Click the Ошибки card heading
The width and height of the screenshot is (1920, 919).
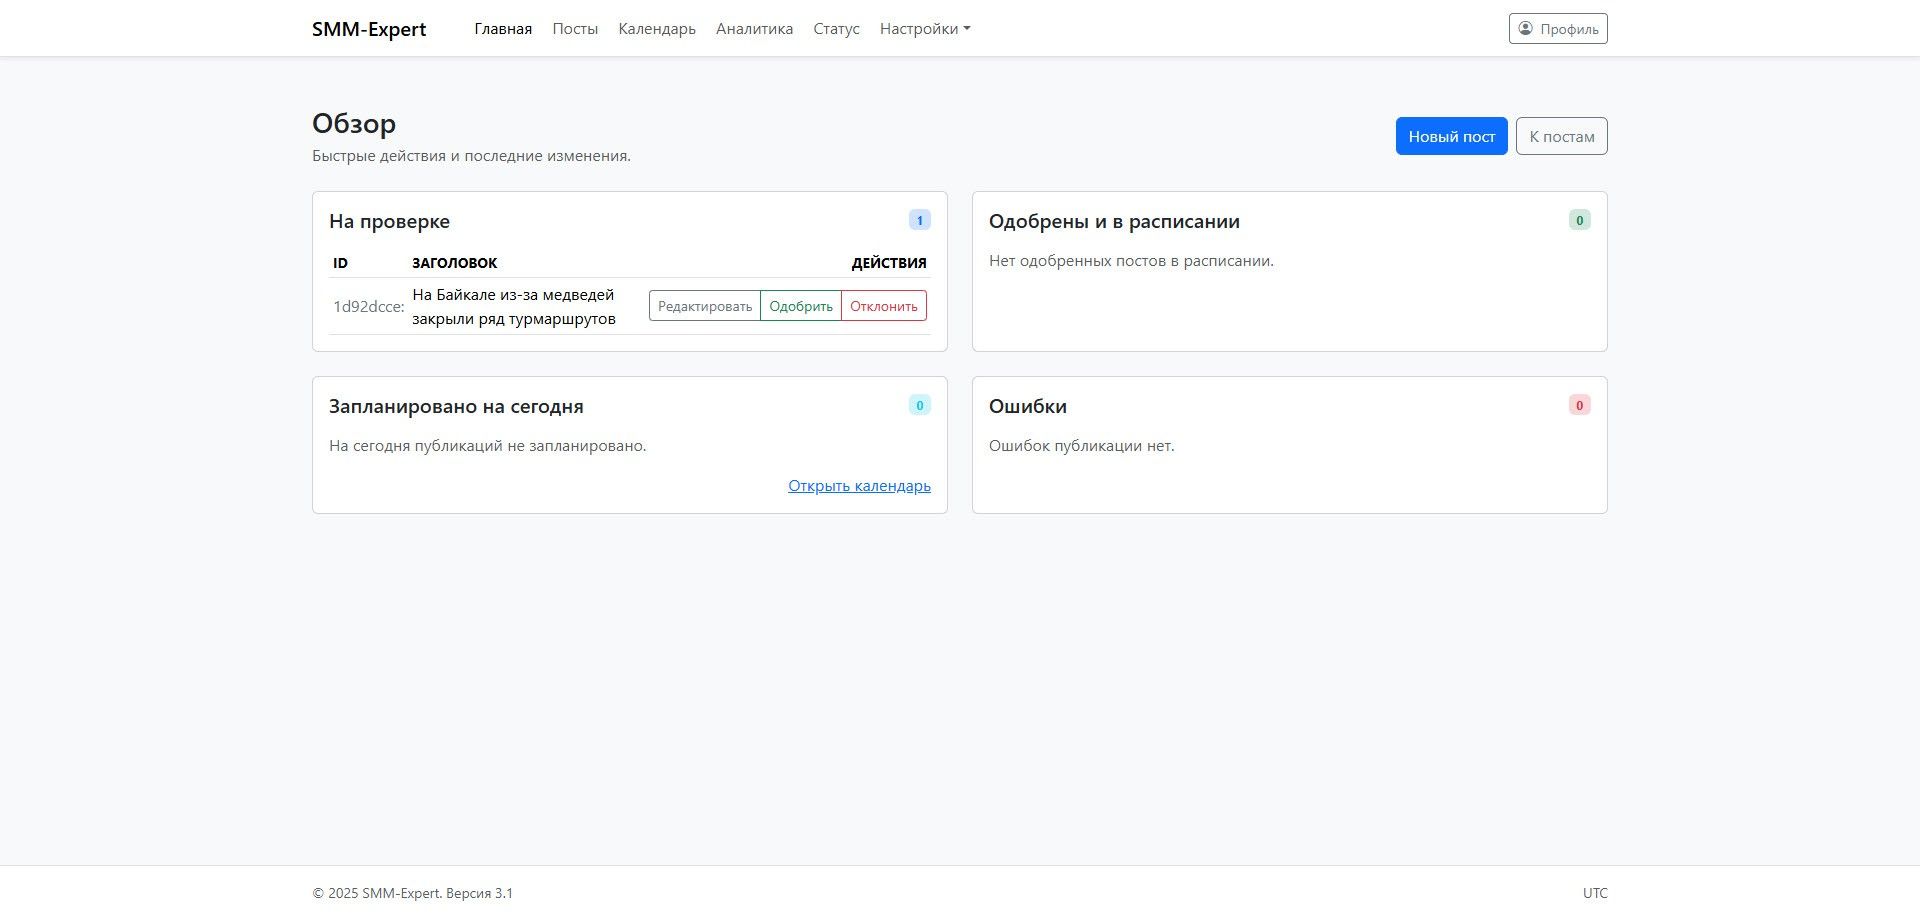pyautogui.click(x=1027, y=406)
